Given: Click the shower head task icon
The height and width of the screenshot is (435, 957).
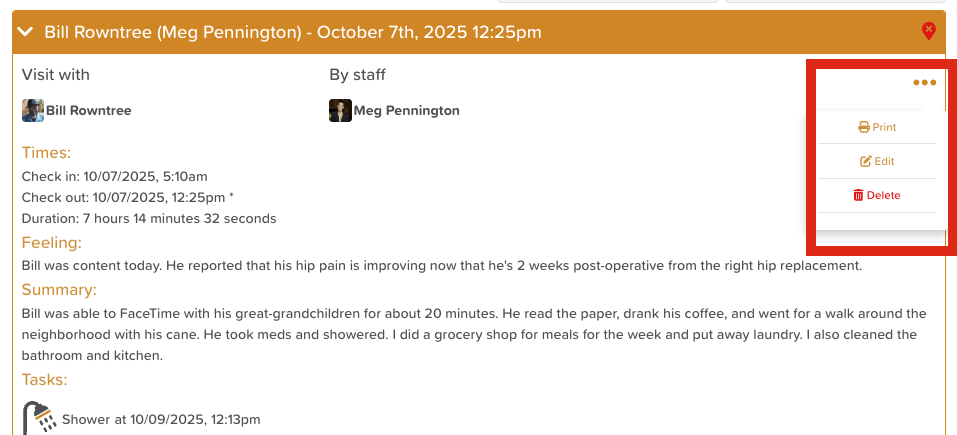Looking at the screenshot, I should [x=39, y=418].
